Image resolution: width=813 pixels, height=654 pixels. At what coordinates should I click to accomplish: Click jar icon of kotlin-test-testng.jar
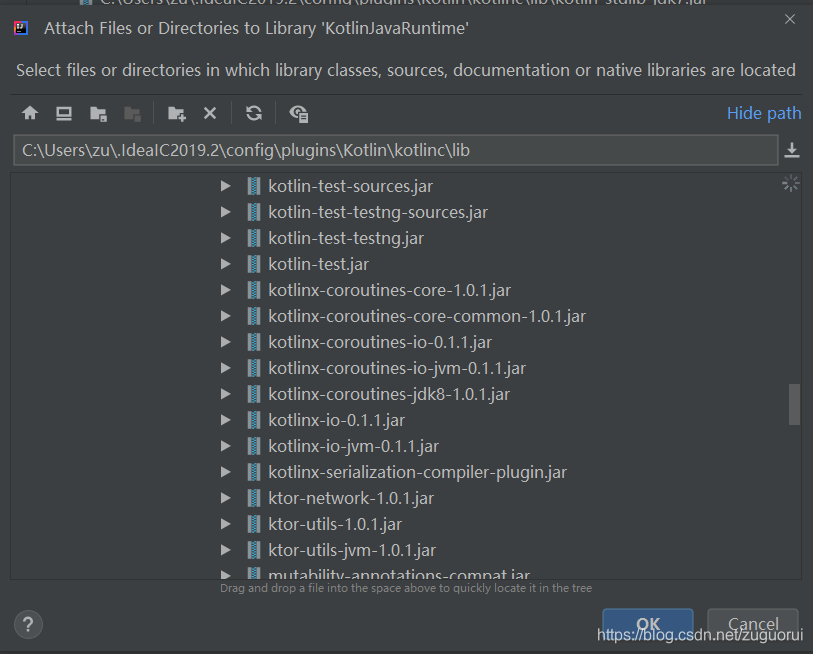click(254, 238)
